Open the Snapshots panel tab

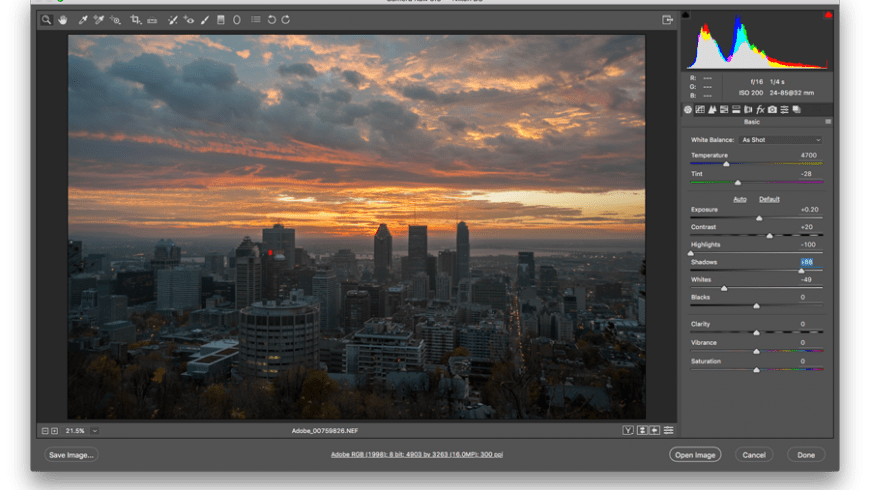797,110
